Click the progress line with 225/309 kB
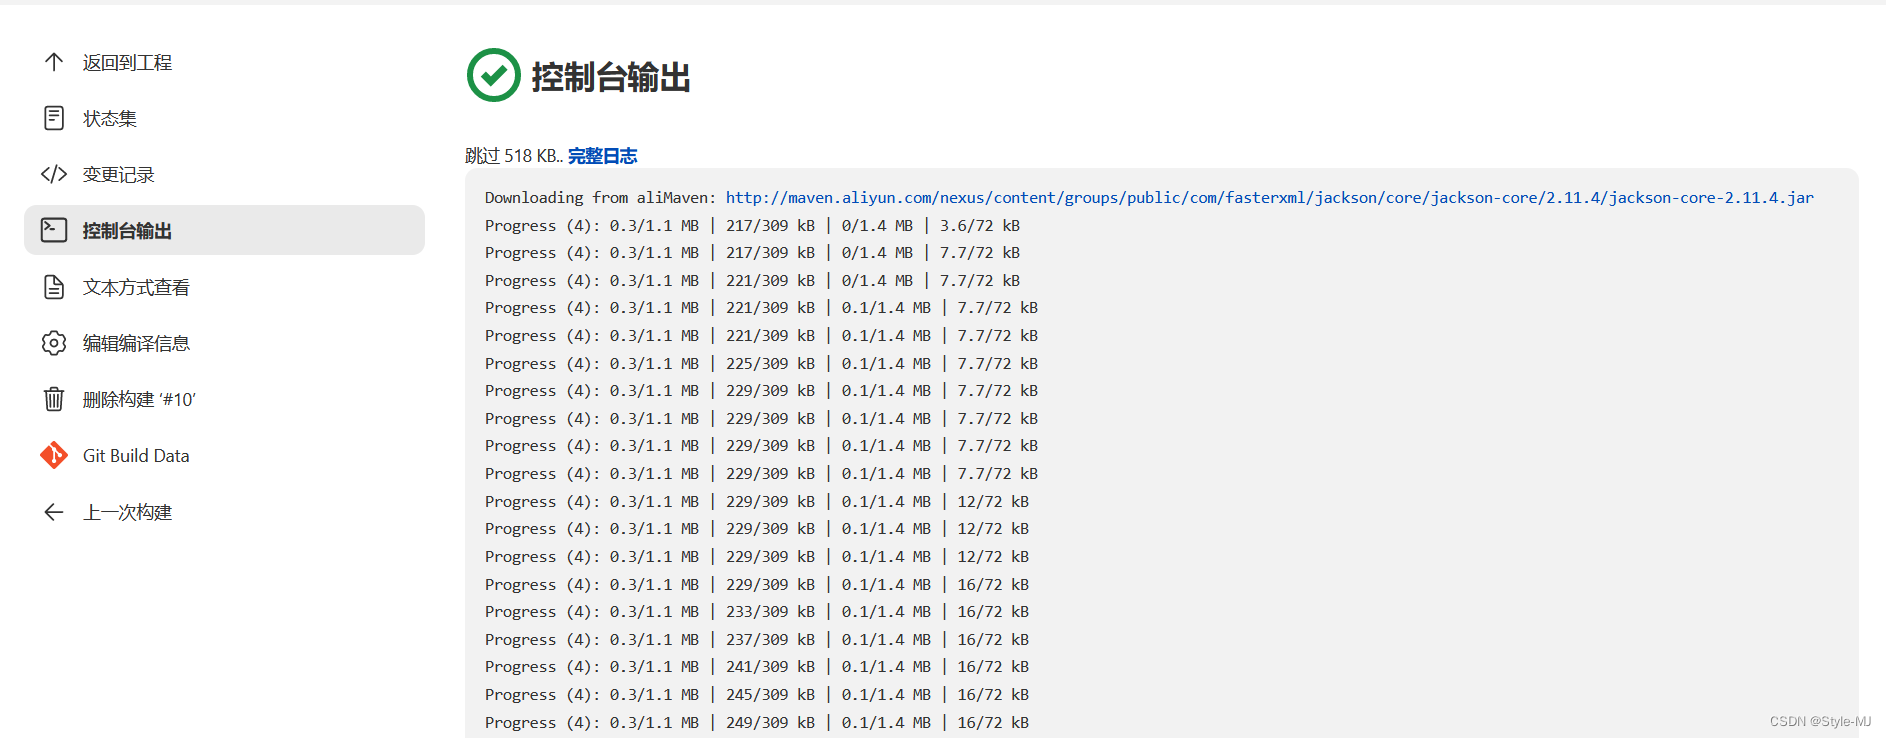The height and width of the screenshot is (738, 1886). click(761, 364)
